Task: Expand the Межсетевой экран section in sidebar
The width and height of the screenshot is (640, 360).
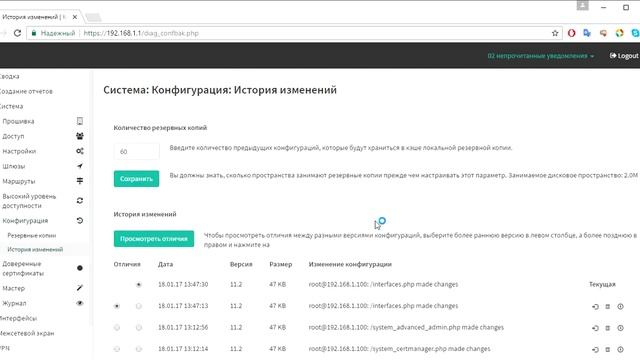Action: pos(27,333)
